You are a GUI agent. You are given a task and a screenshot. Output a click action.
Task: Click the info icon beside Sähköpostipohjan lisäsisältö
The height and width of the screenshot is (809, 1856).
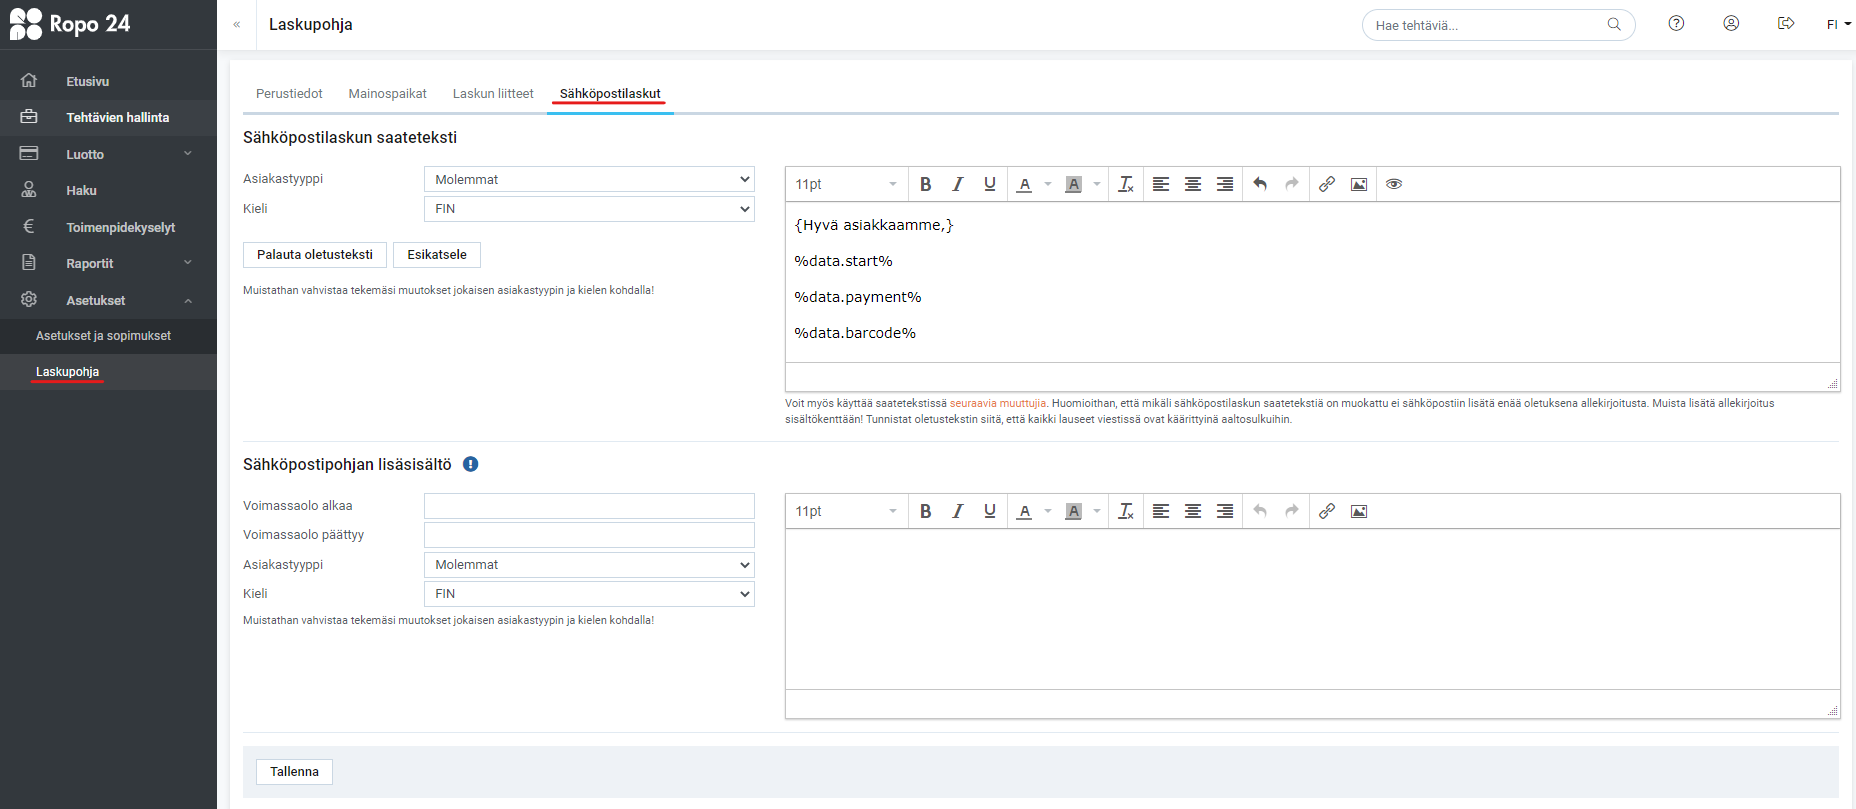[x=470, y=464]
